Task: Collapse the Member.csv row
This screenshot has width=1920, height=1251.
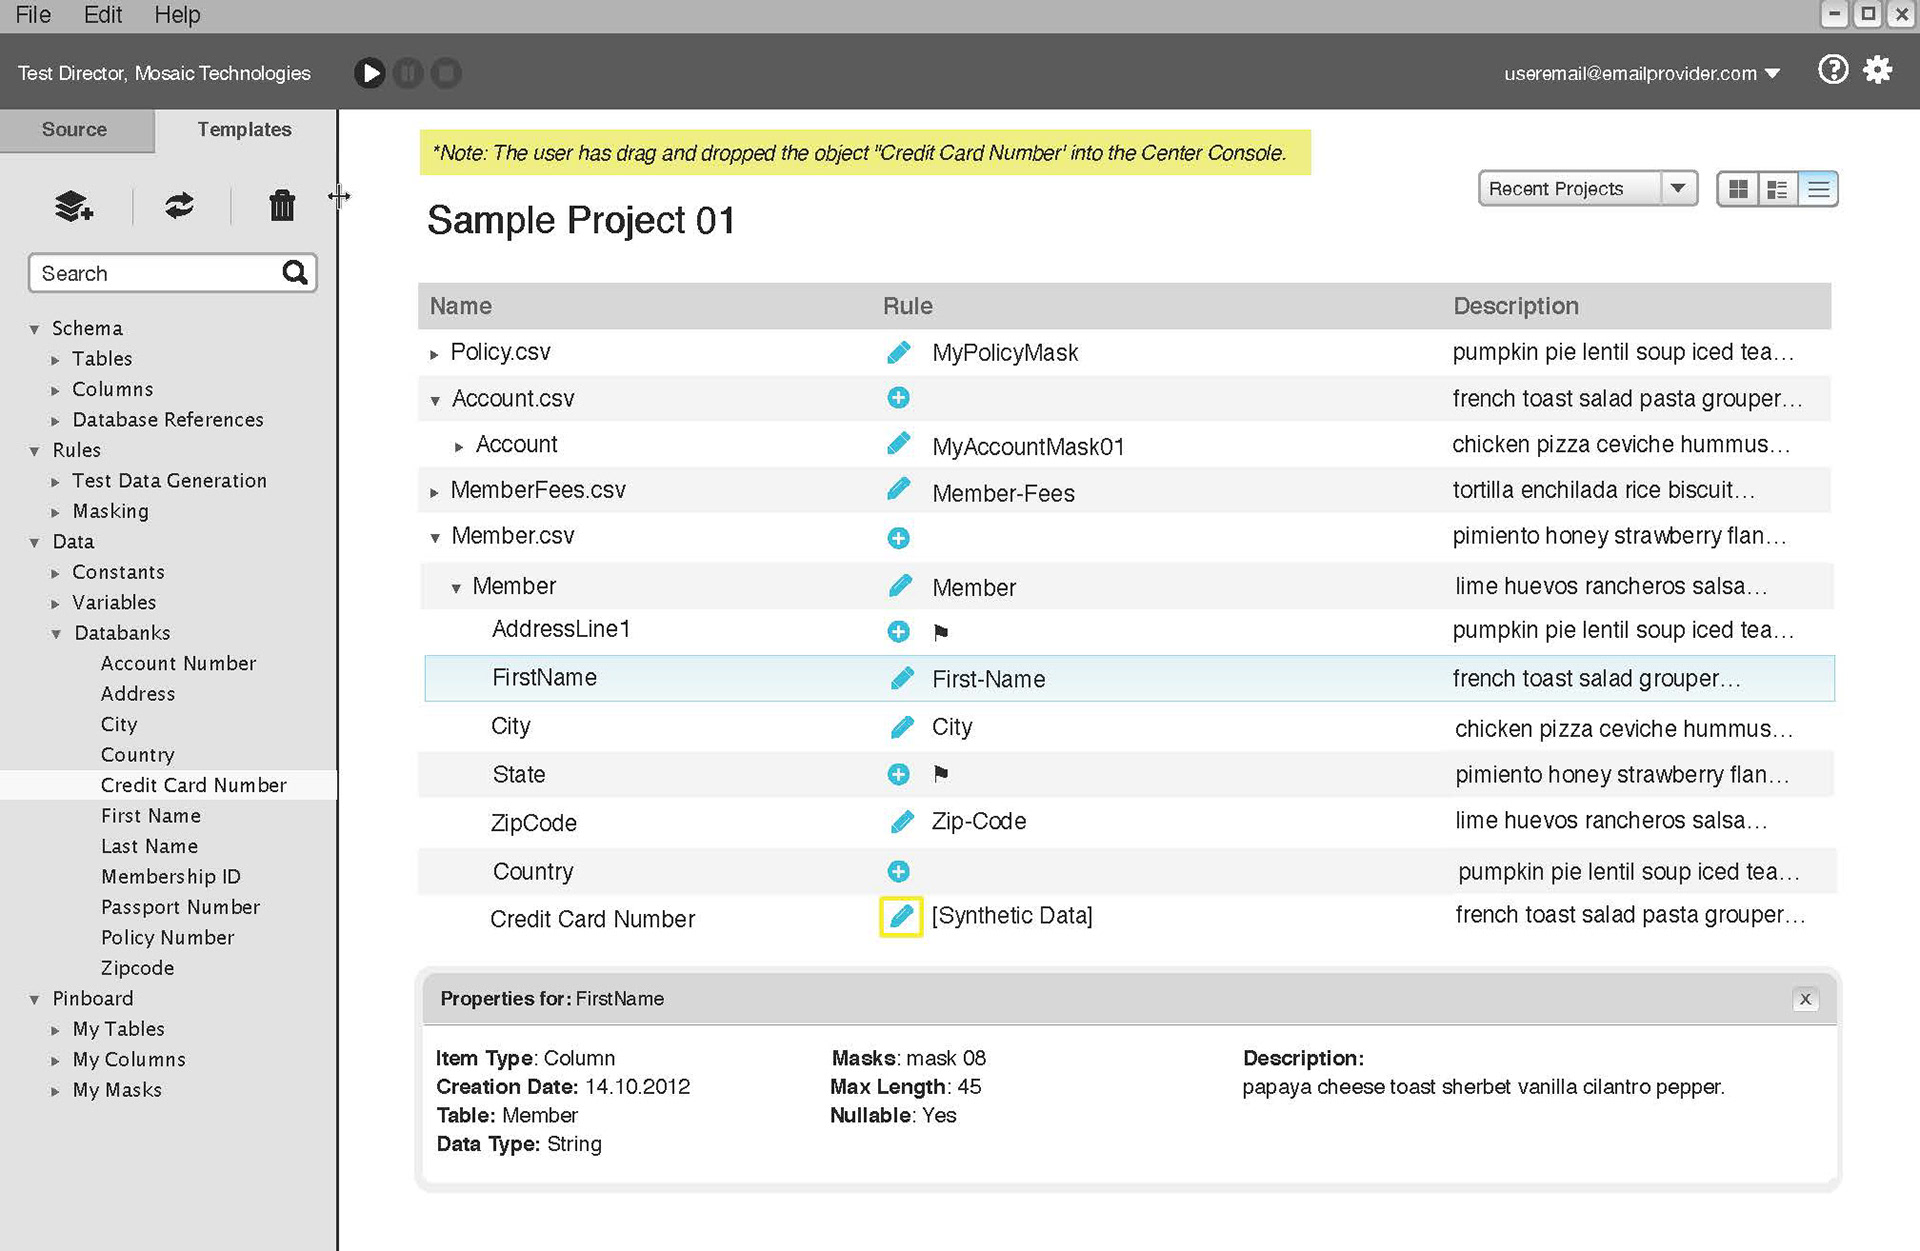Action: (435, 538)
